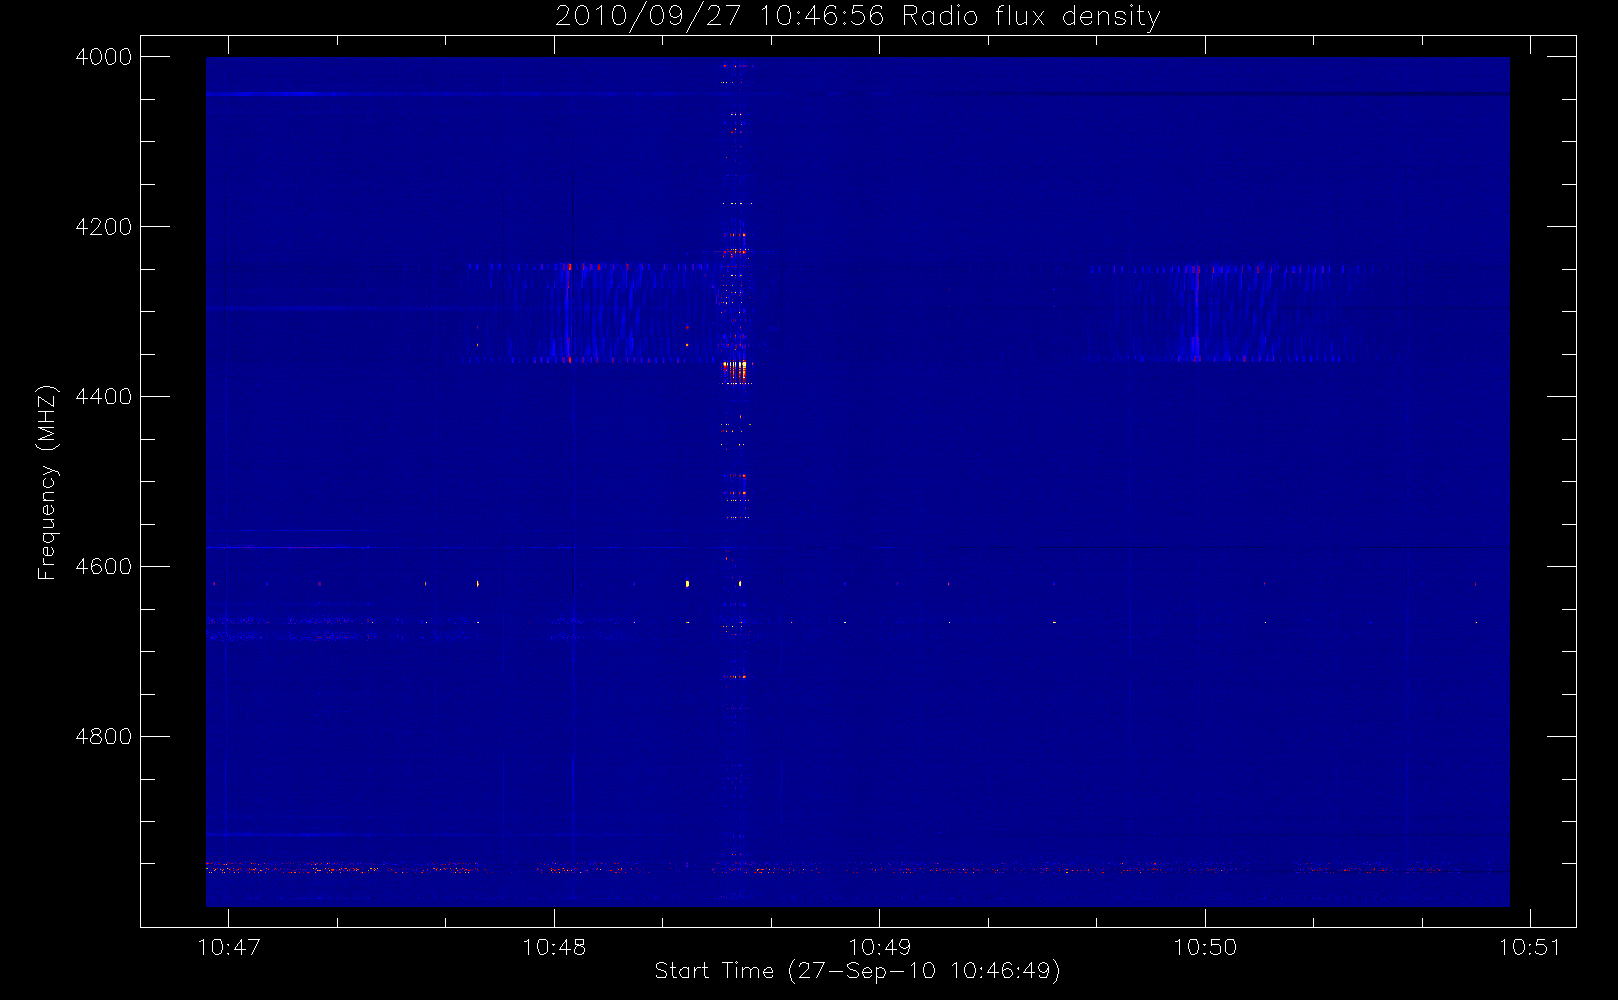1618x1000 pixels.
Task: Click the 'Start Time (27-Sep-10 10:46:49)' label
Action: click(x=857, y=971)
